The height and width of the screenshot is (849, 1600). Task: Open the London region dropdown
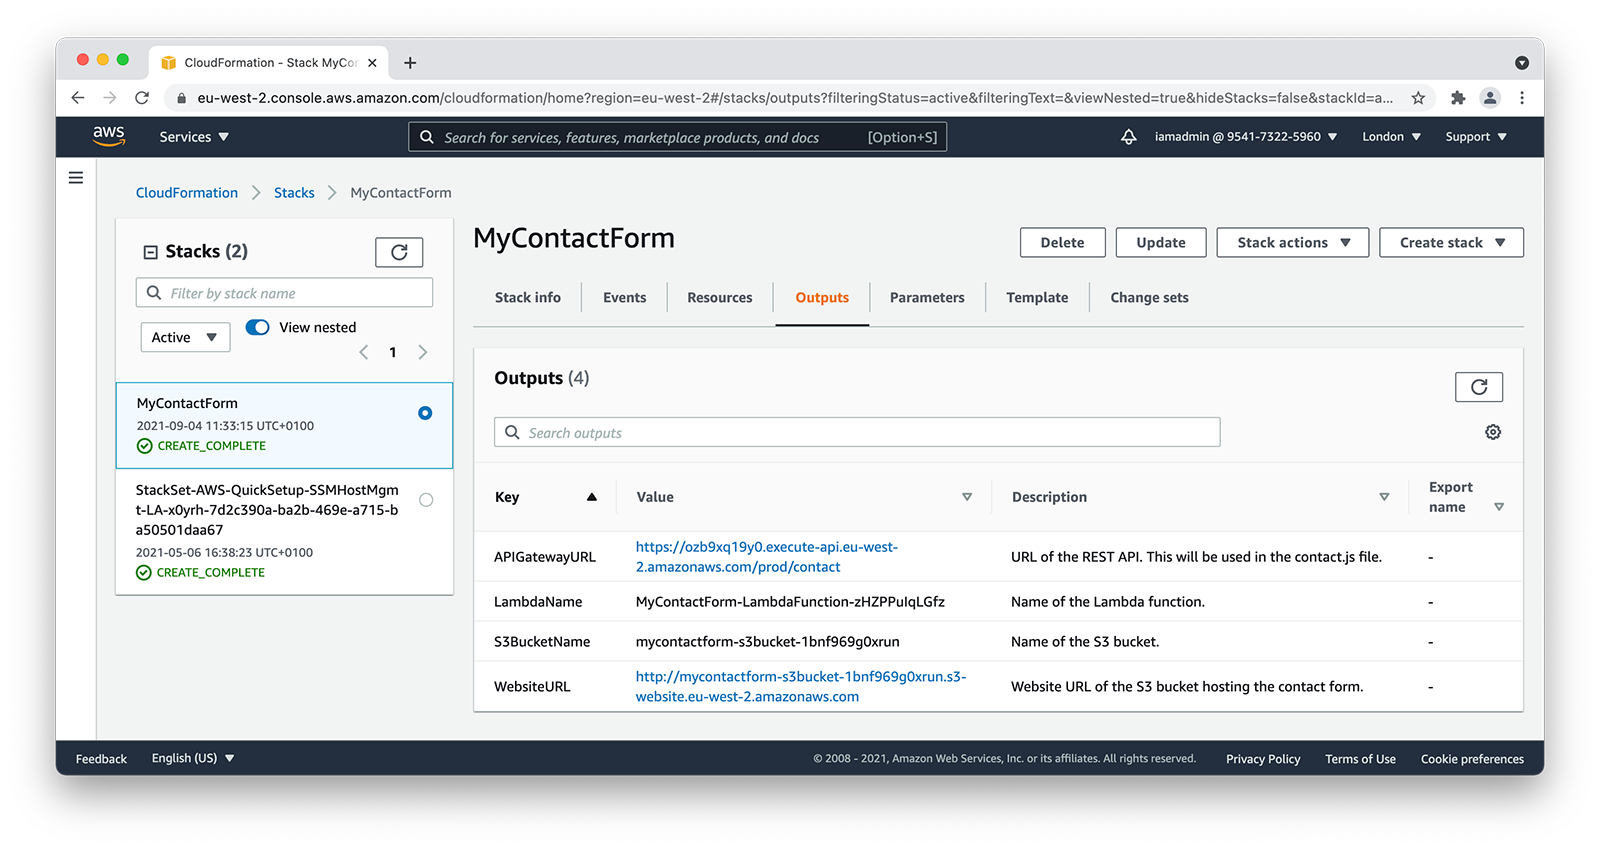(1391, 137)
